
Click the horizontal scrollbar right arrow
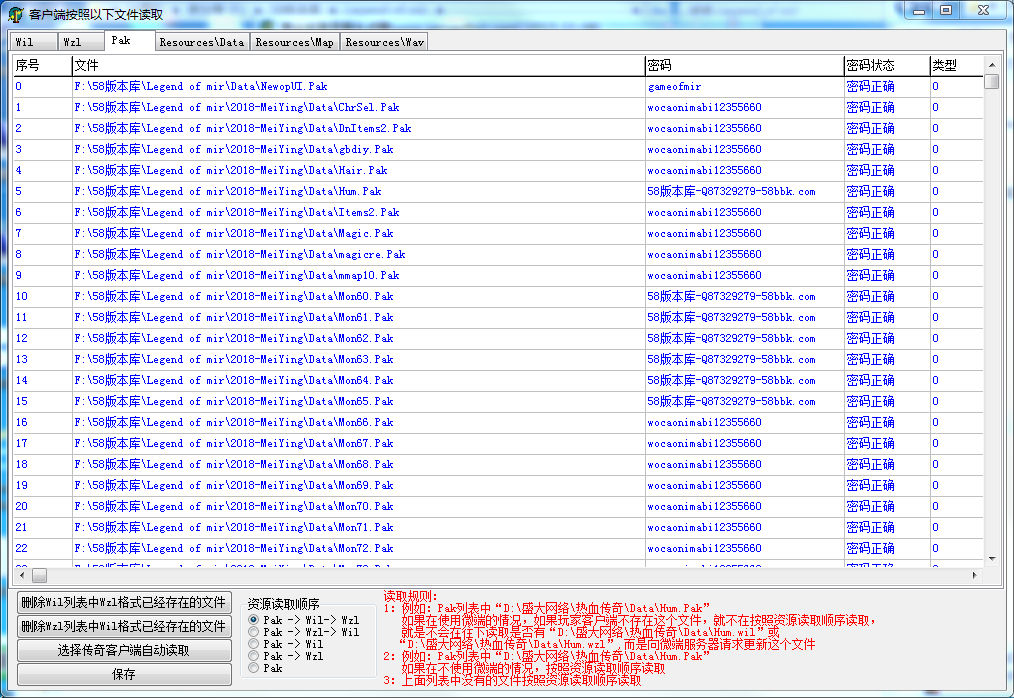click(x=975, y=575)
